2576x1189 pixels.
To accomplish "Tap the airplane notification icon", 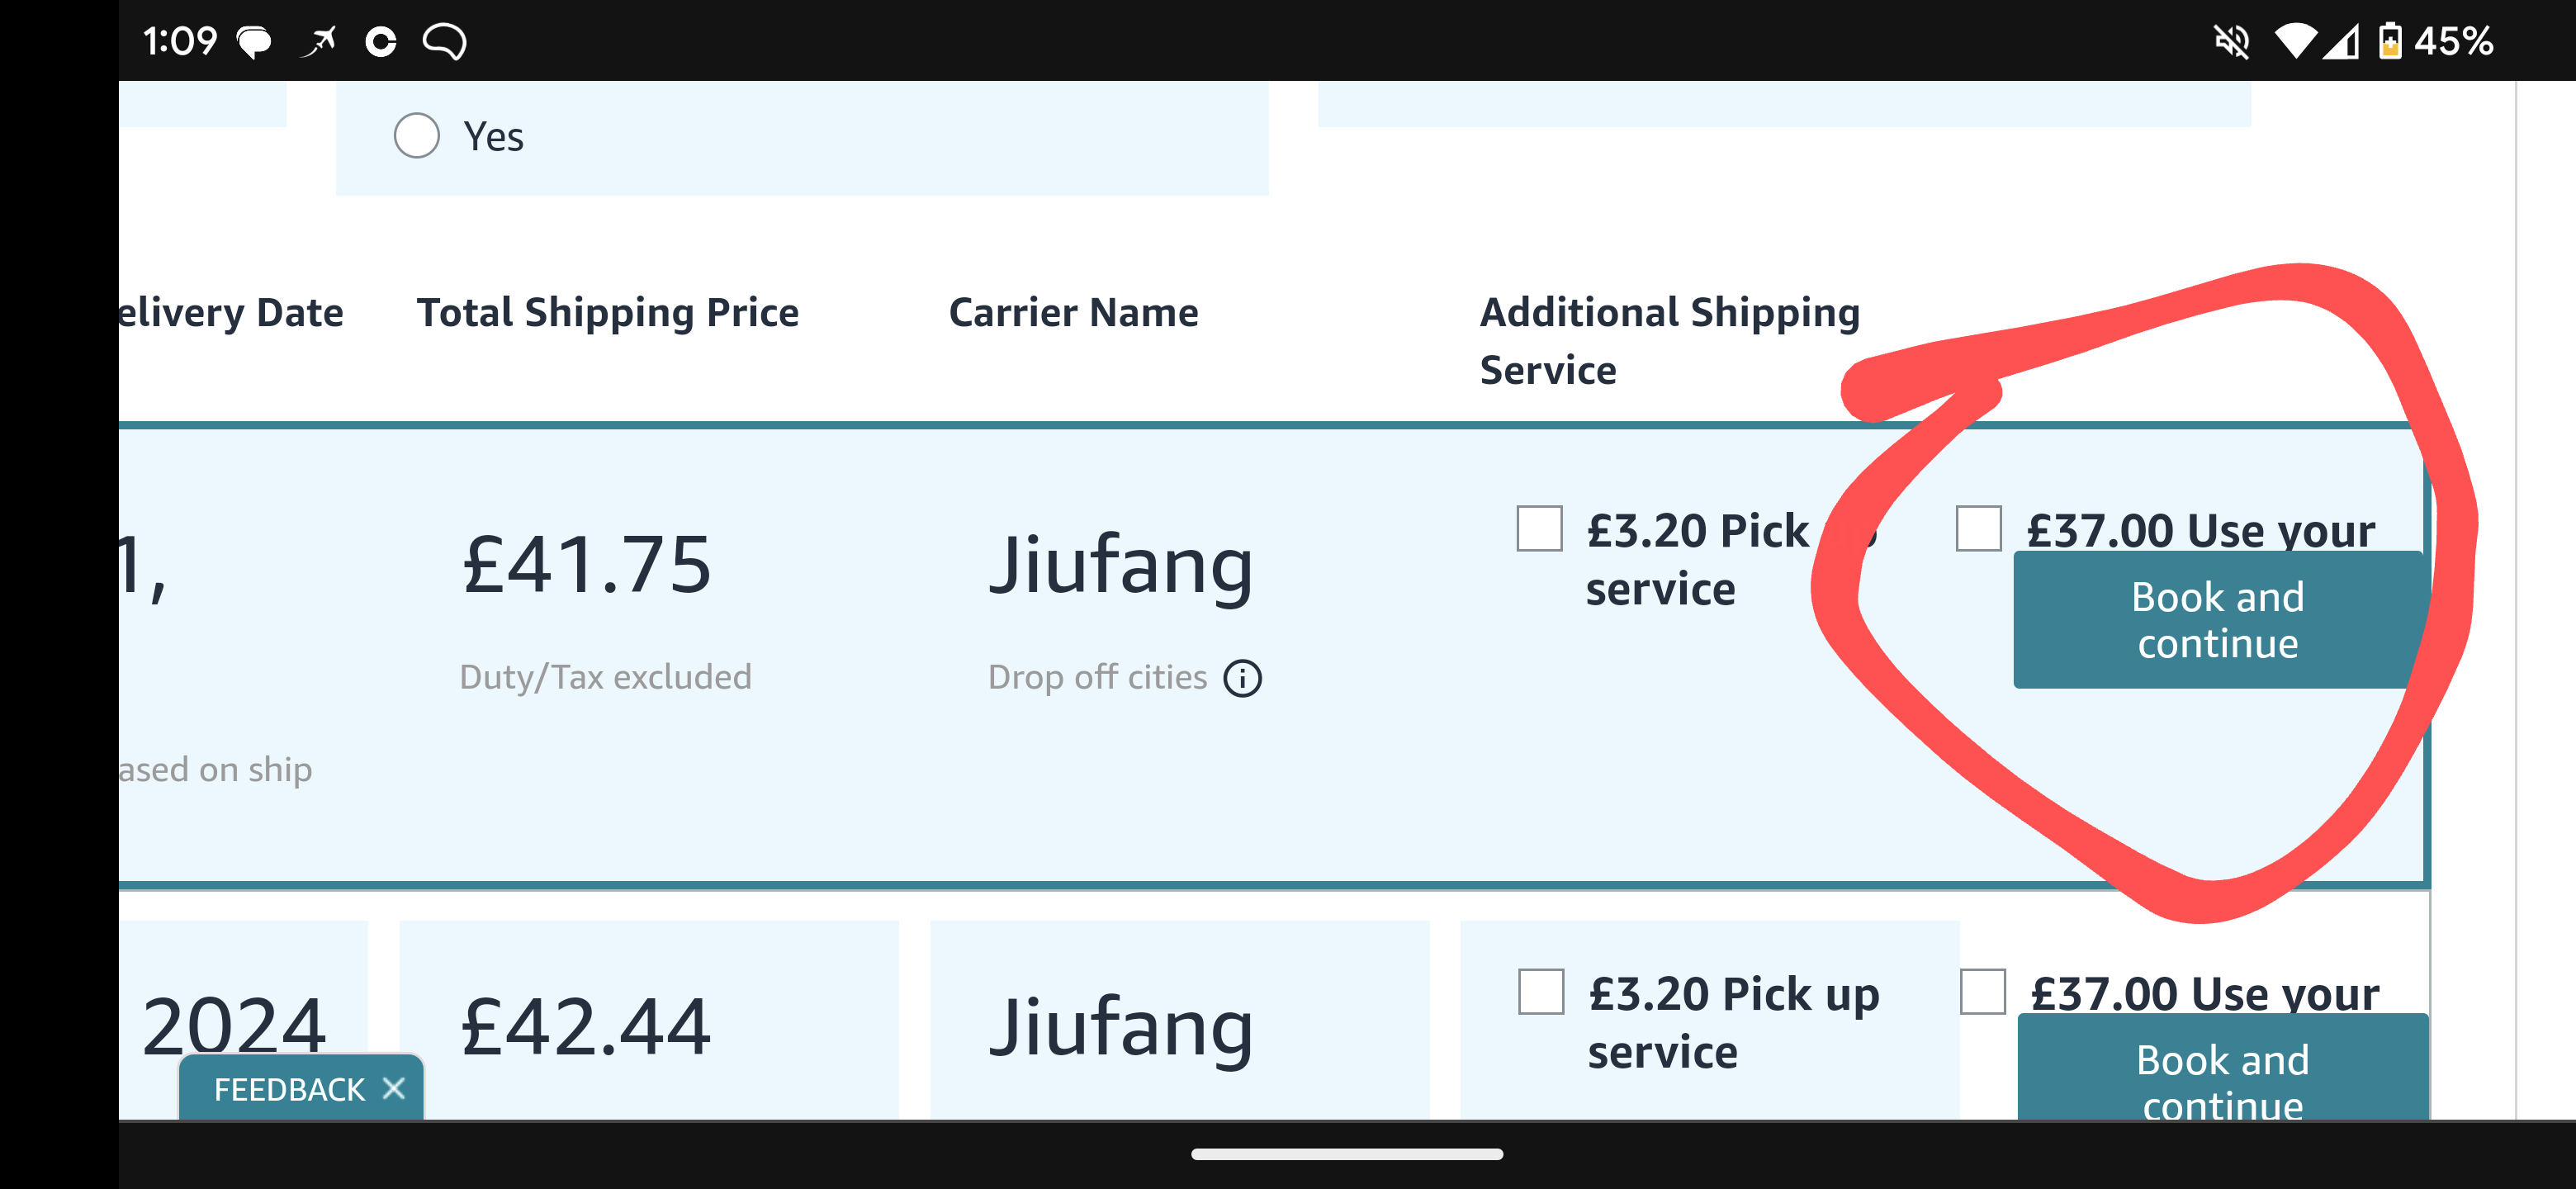I will click(x=319, y=42).
